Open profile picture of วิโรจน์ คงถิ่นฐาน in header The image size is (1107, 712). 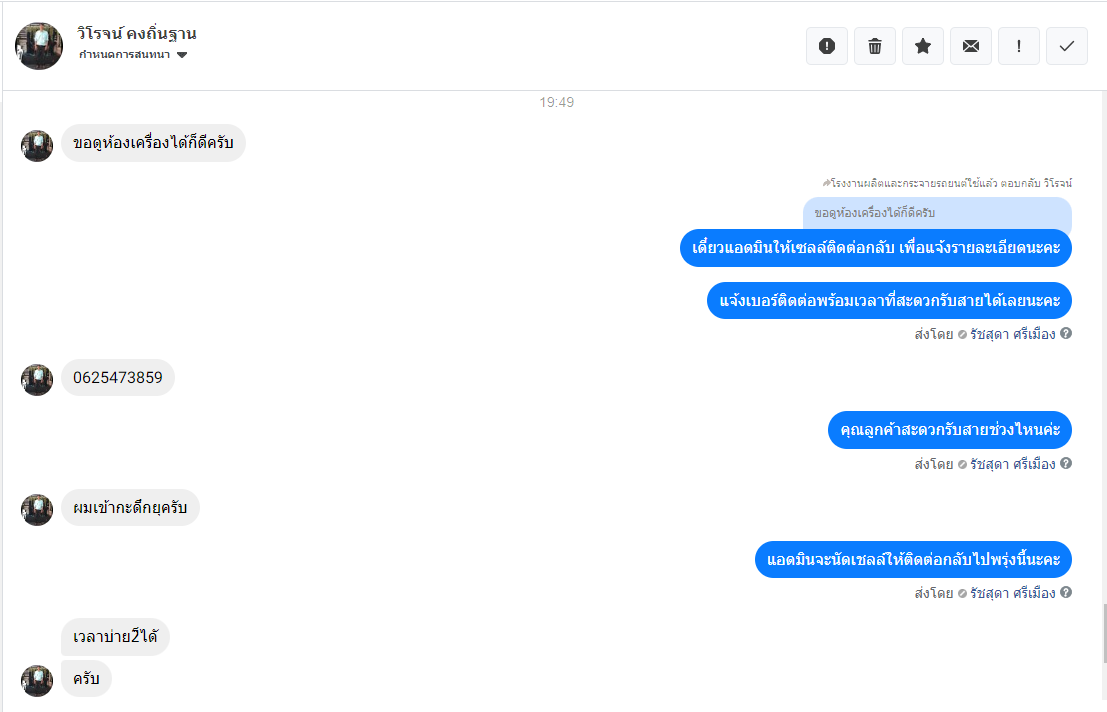pos(39,46)
